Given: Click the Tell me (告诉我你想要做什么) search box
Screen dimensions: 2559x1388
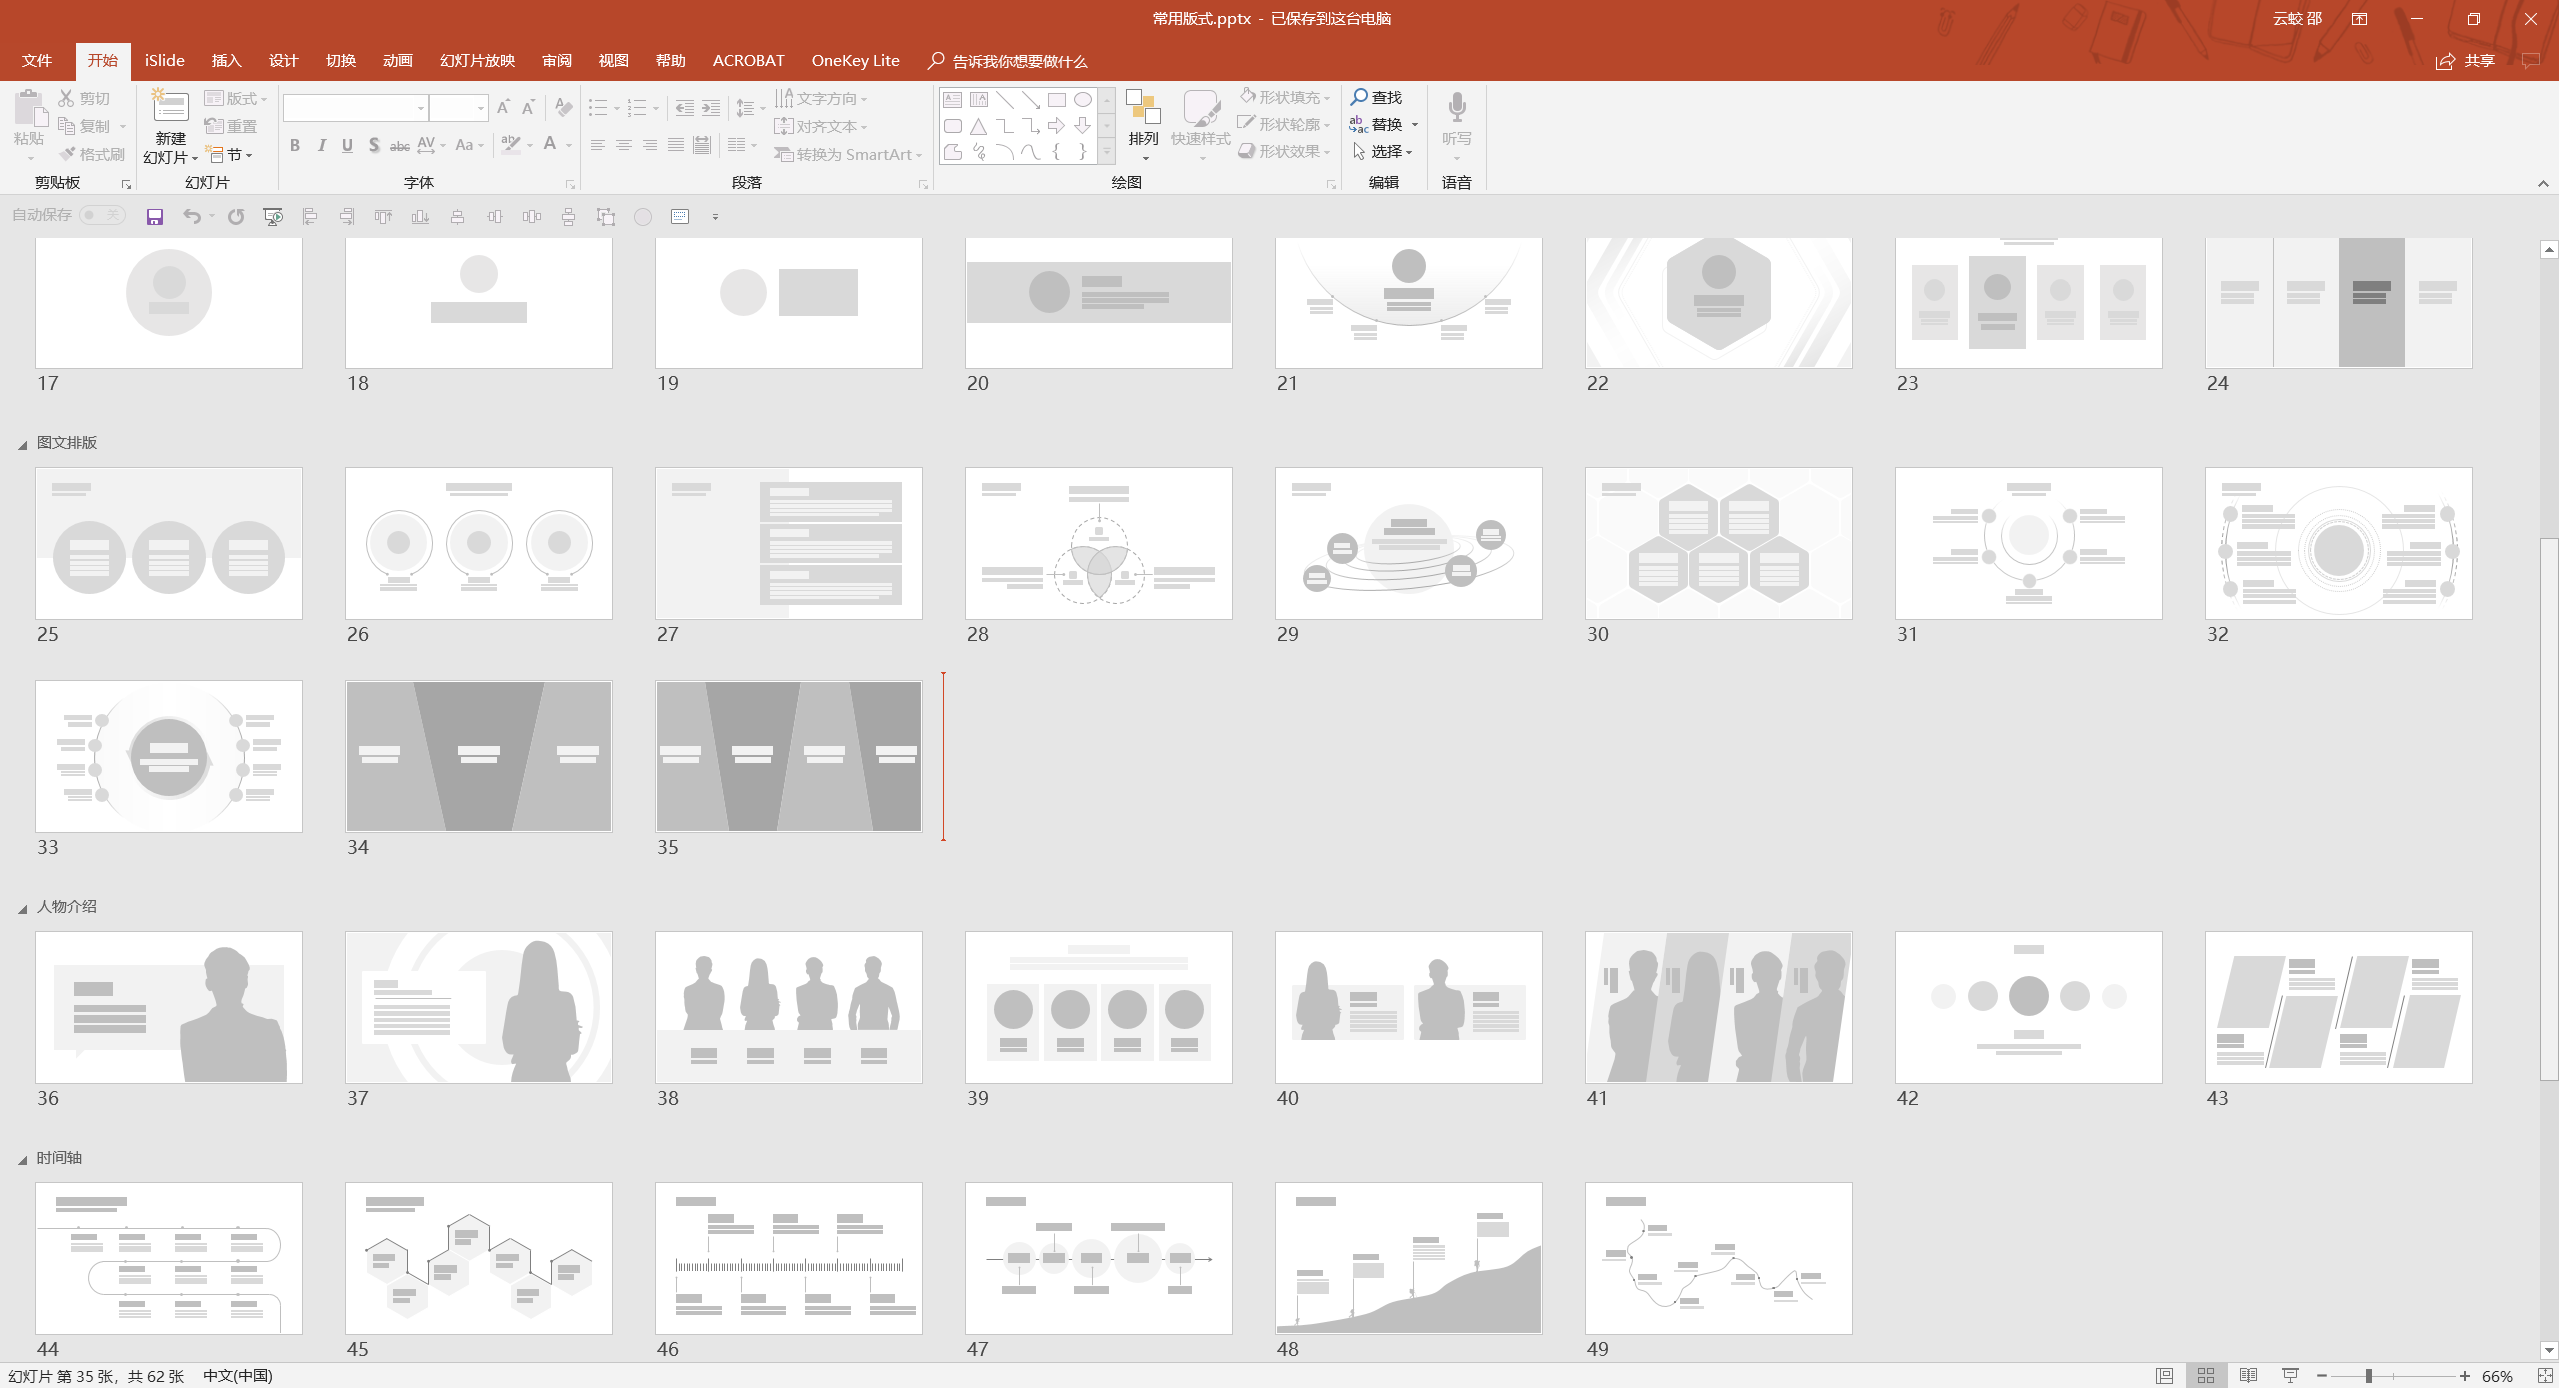Looking at the screenshot, I should click(1008, 61).
